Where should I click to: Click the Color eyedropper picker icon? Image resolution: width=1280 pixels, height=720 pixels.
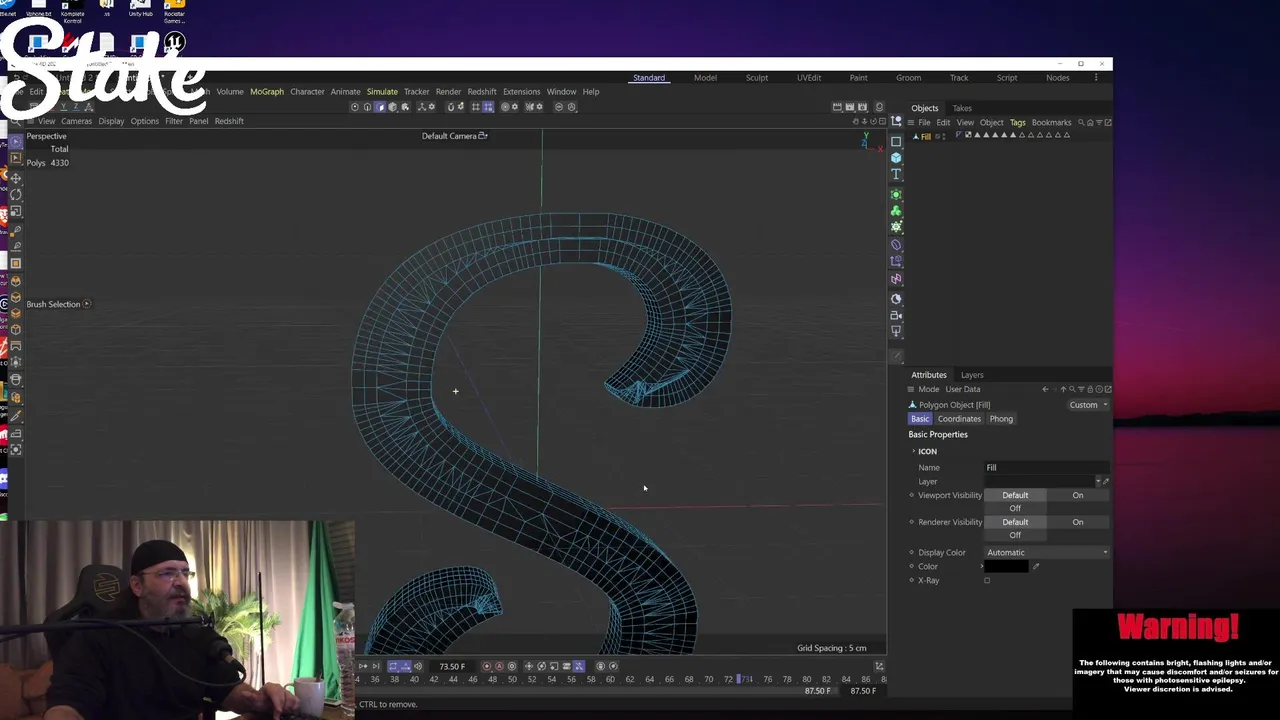pyautogui.click(x=1036, y=567)
